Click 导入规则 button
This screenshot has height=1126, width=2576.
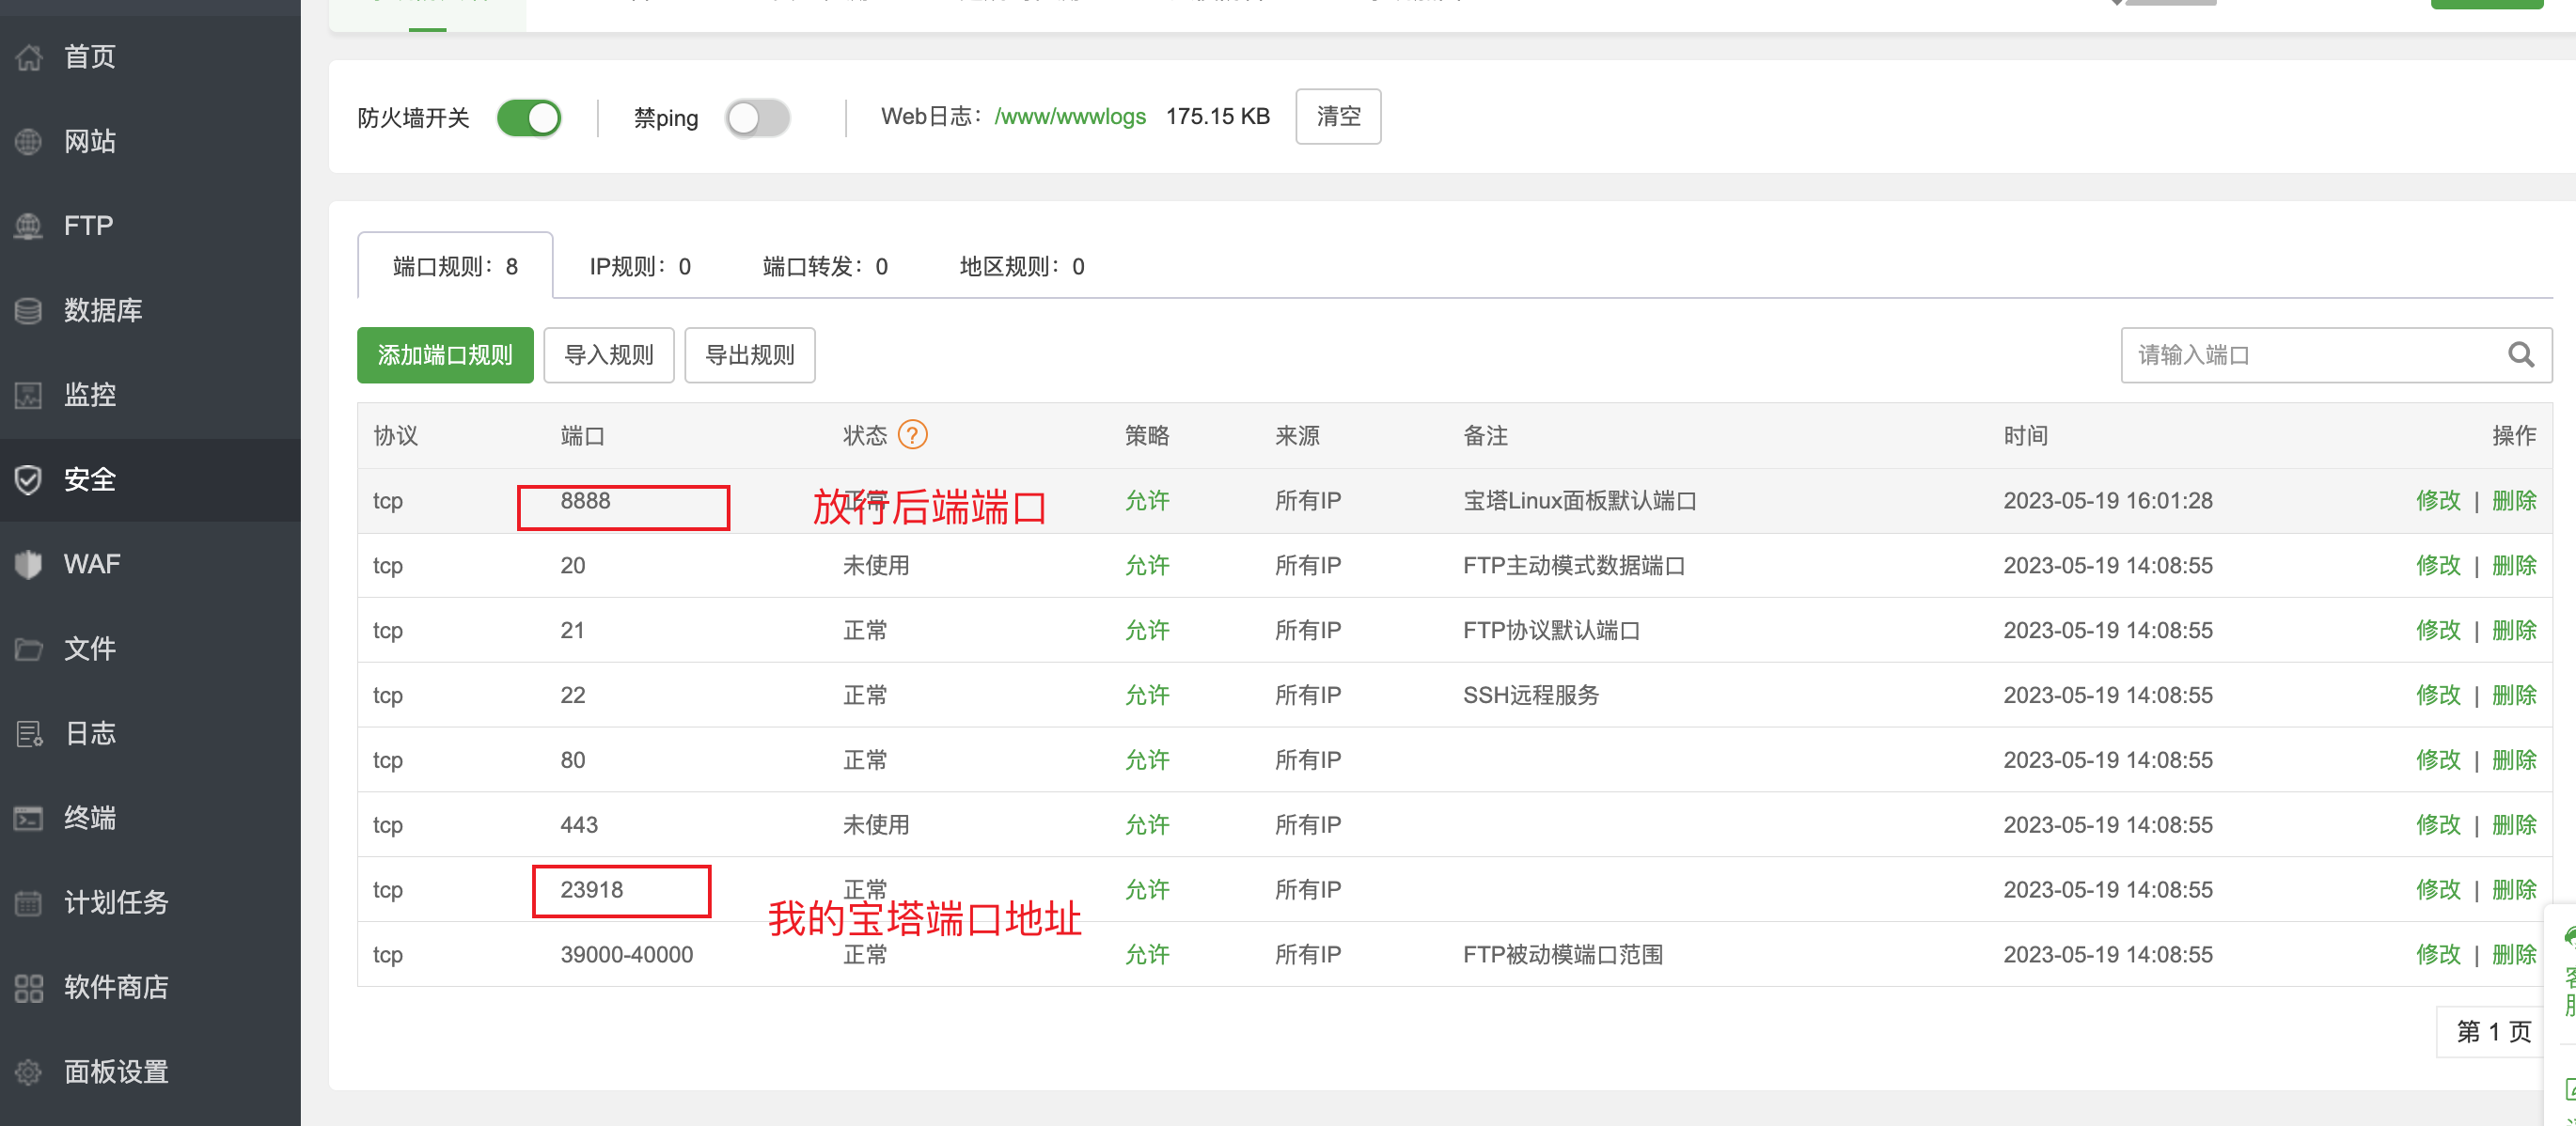click(609, 355)
